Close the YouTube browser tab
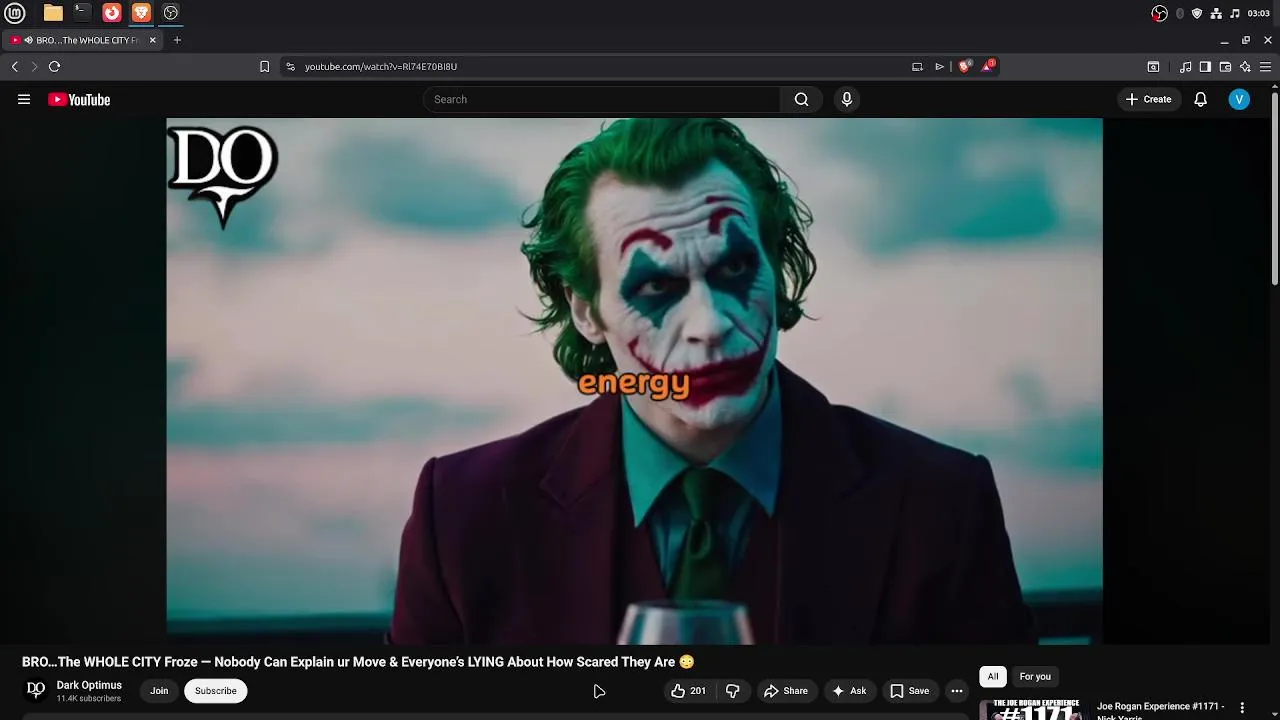Viewport: 1280px width, 720px height. 152,40
